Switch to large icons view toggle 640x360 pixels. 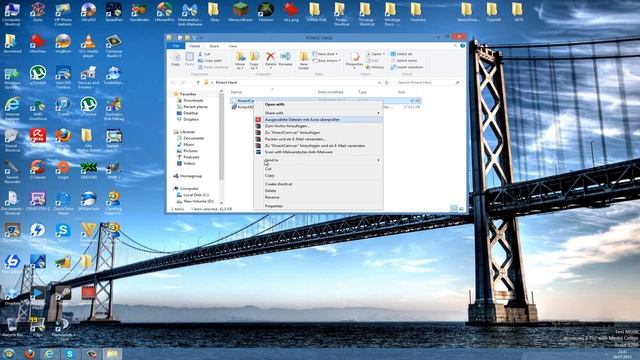[461, 209]
